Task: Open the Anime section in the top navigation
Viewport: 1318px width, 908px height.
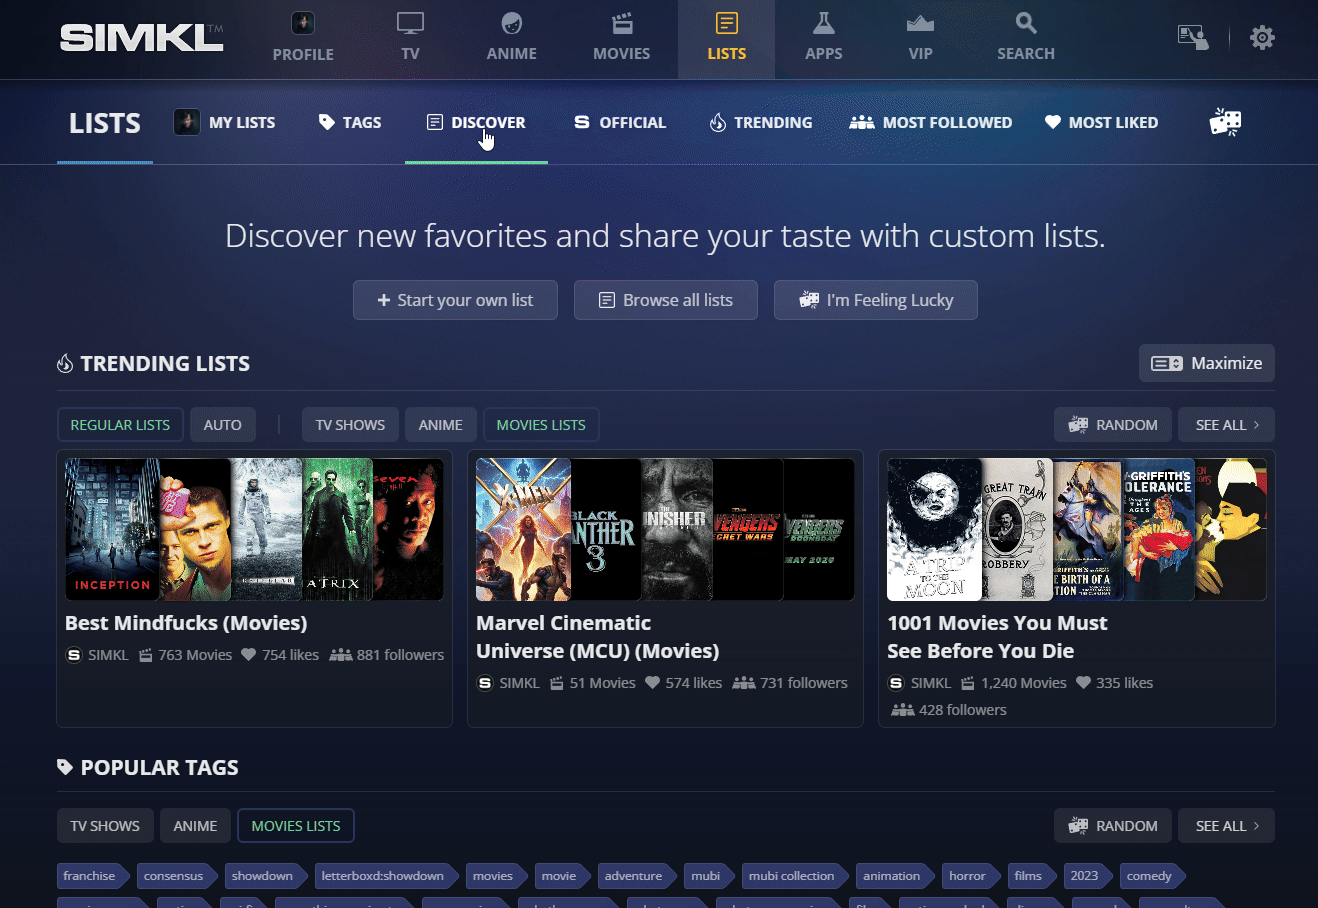Action: coord(511,38)
